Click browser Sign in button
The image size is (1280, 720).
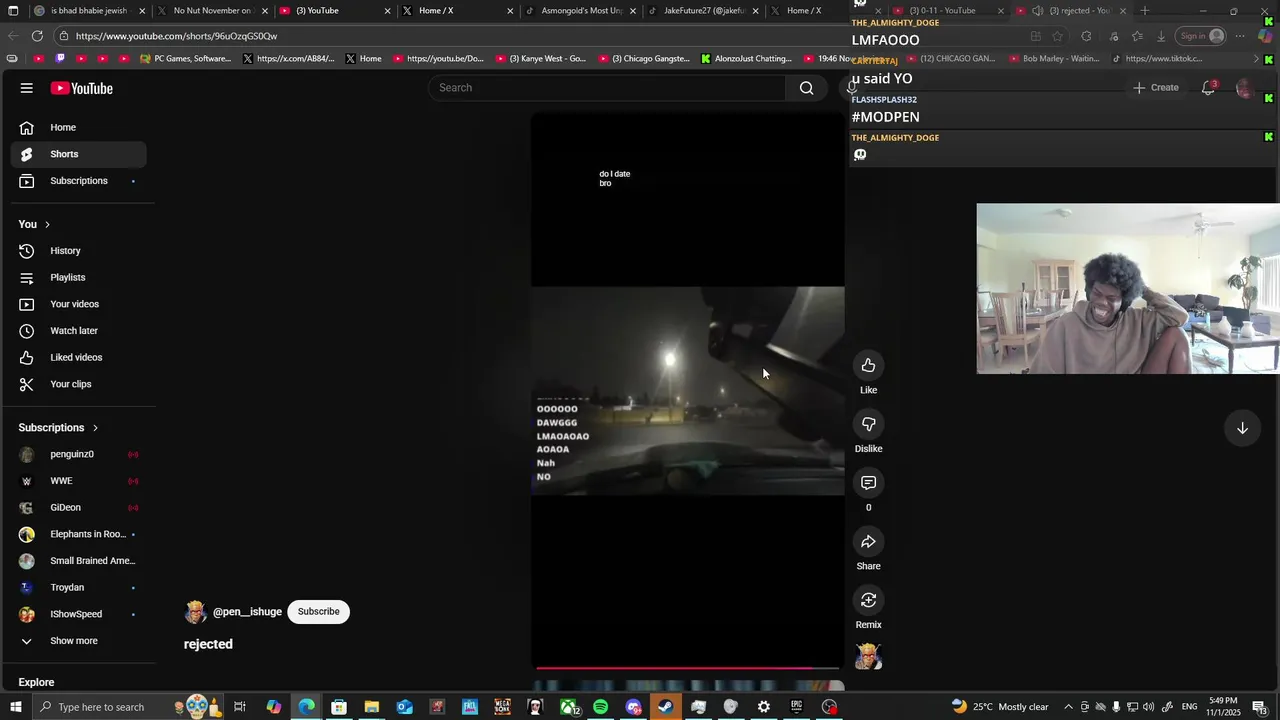click(x=1201, y=36)
